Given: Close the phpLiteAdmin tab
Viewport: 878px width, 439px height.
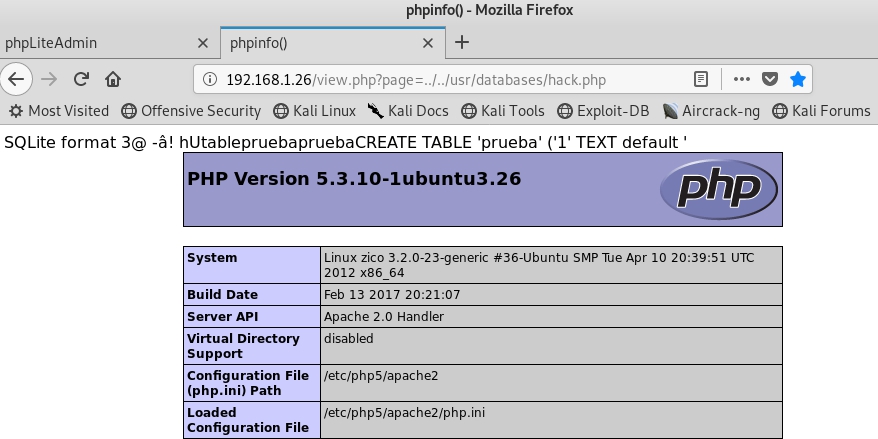Looking at the screenshot, I should point(203,43).
